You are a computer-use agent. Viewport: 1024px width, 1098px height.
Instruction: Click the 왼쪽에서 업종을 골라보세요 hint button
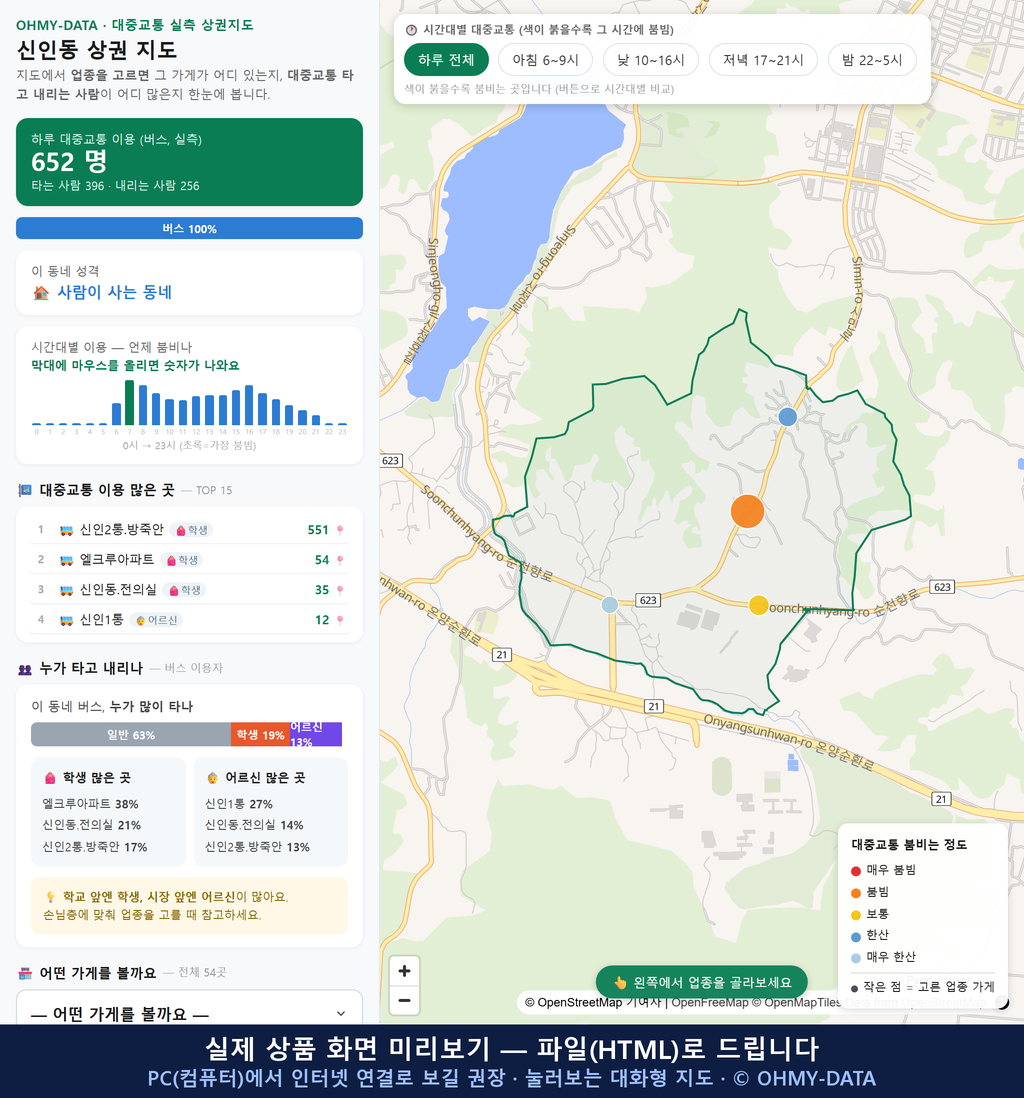(x=702, y=982)
